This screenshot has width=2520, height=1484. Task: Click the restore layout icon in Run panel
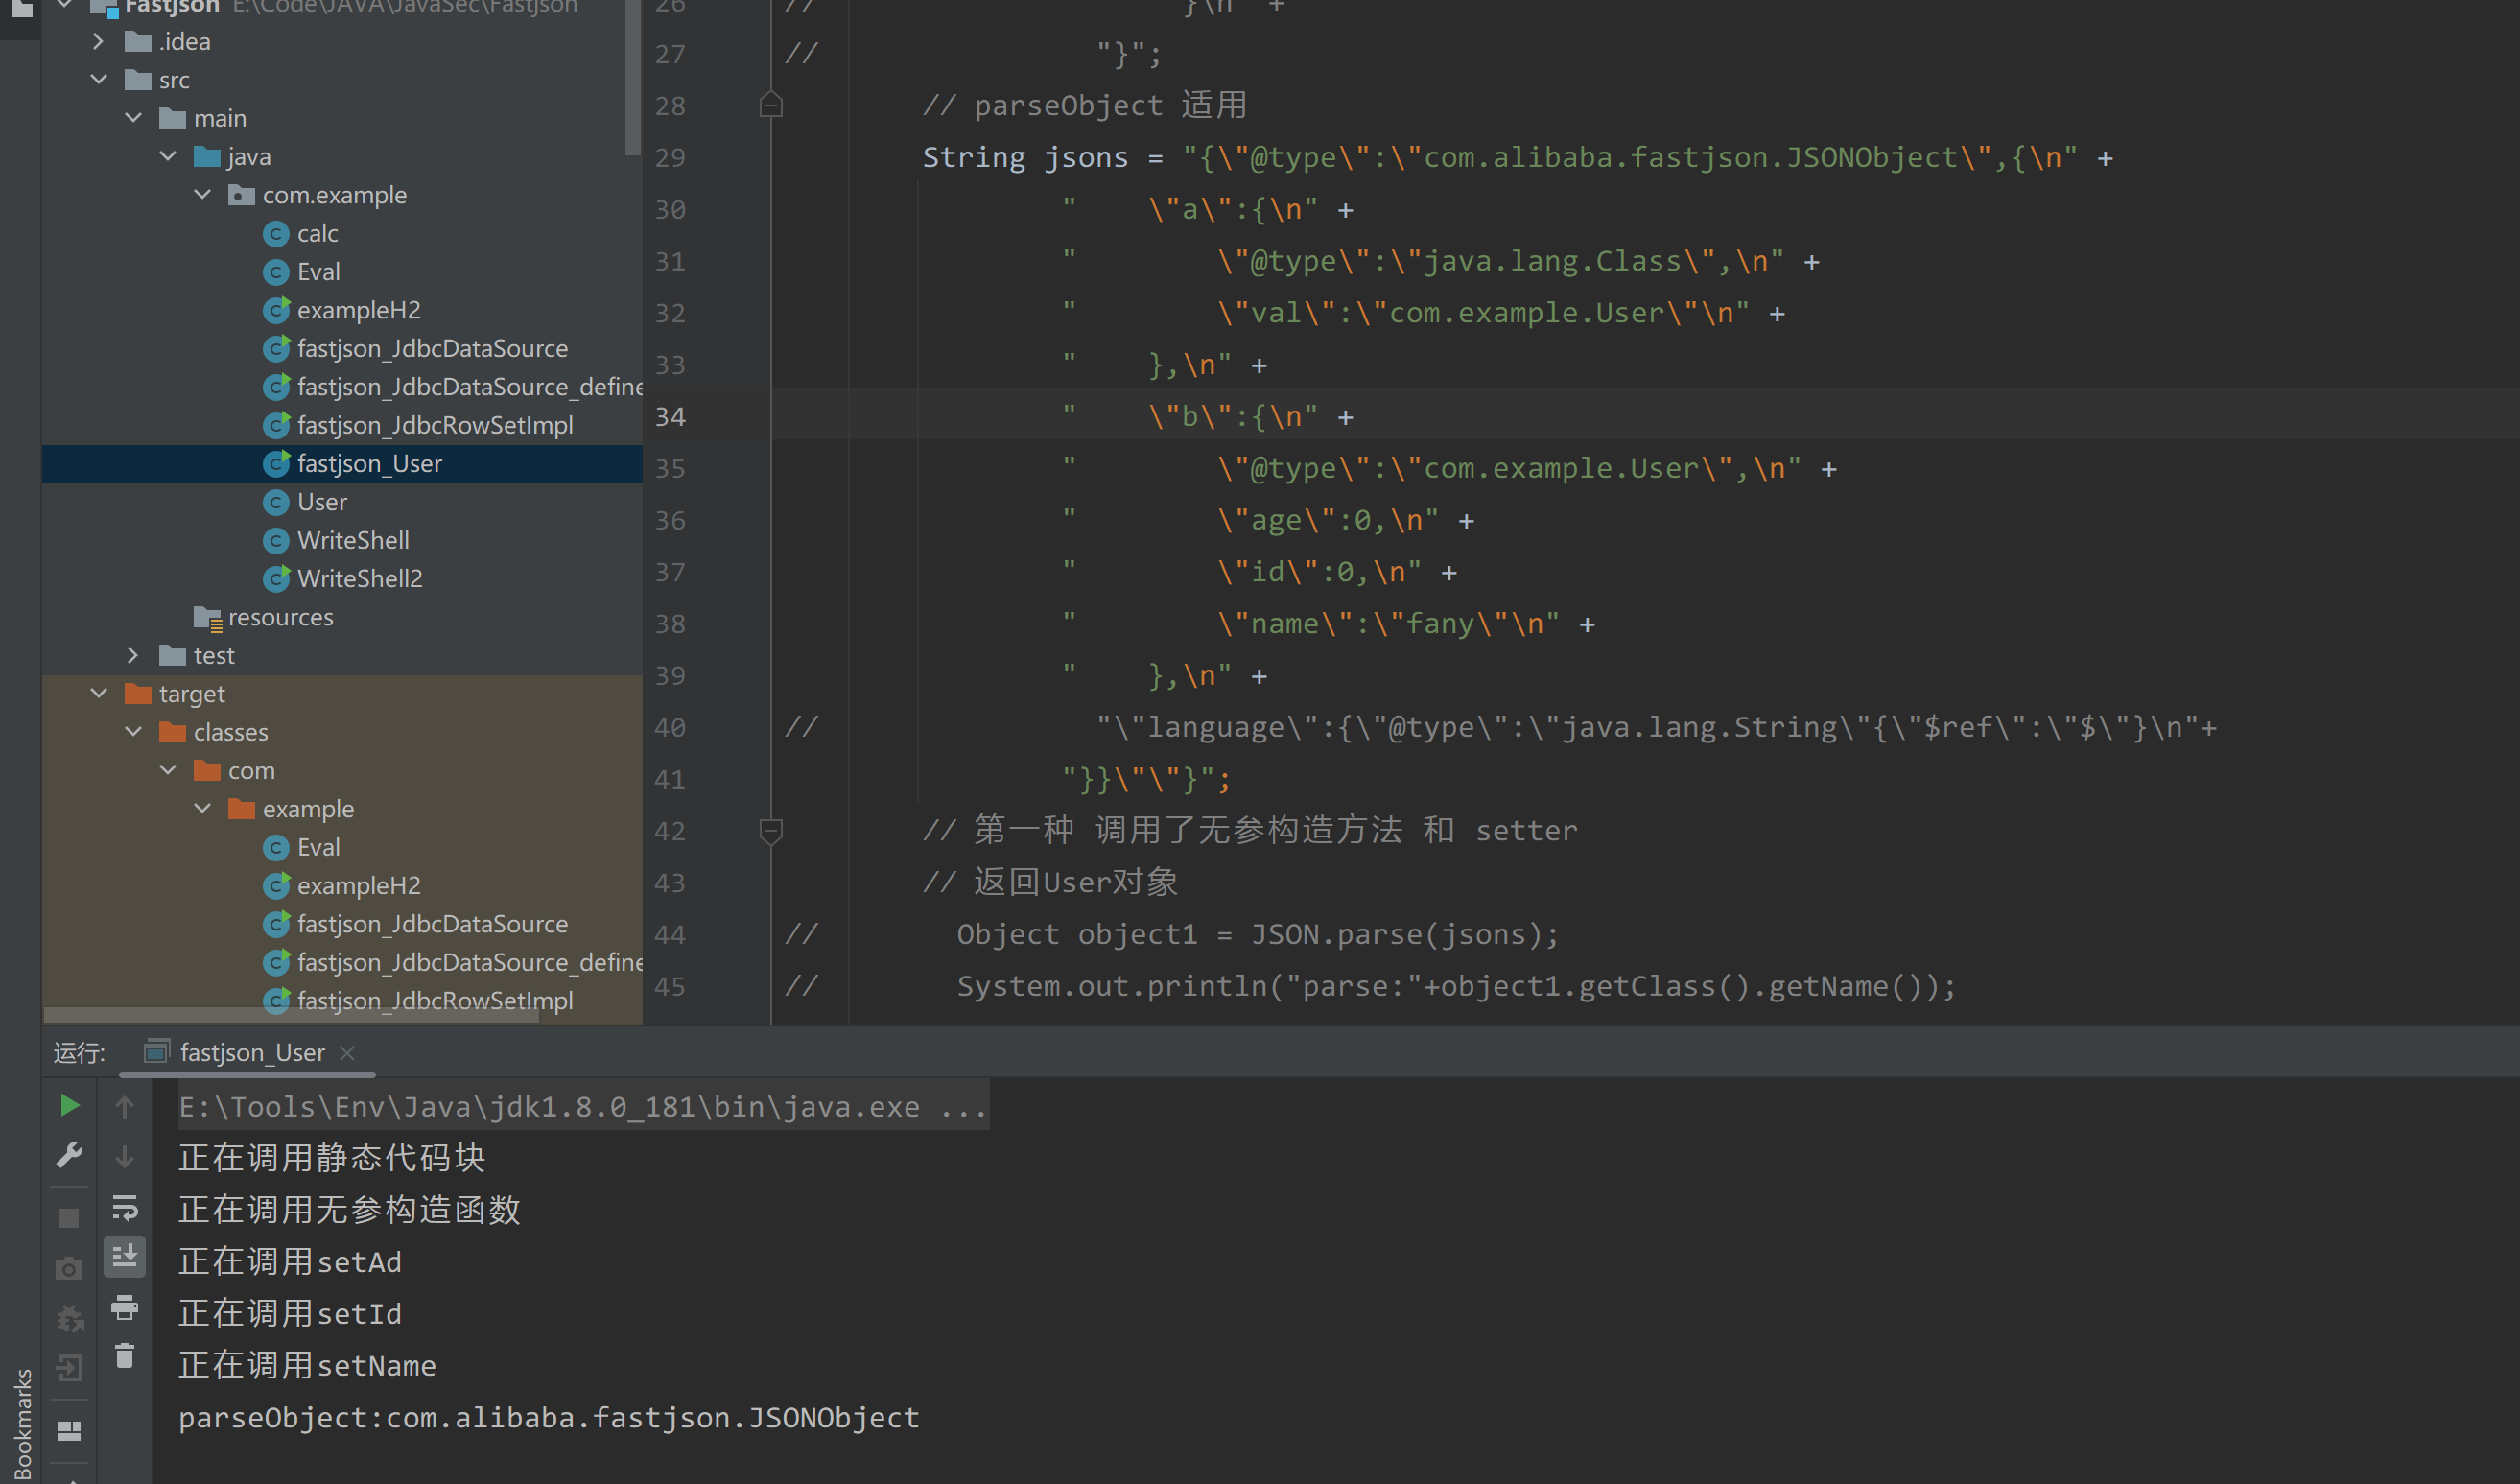[x=69, y=1431]
